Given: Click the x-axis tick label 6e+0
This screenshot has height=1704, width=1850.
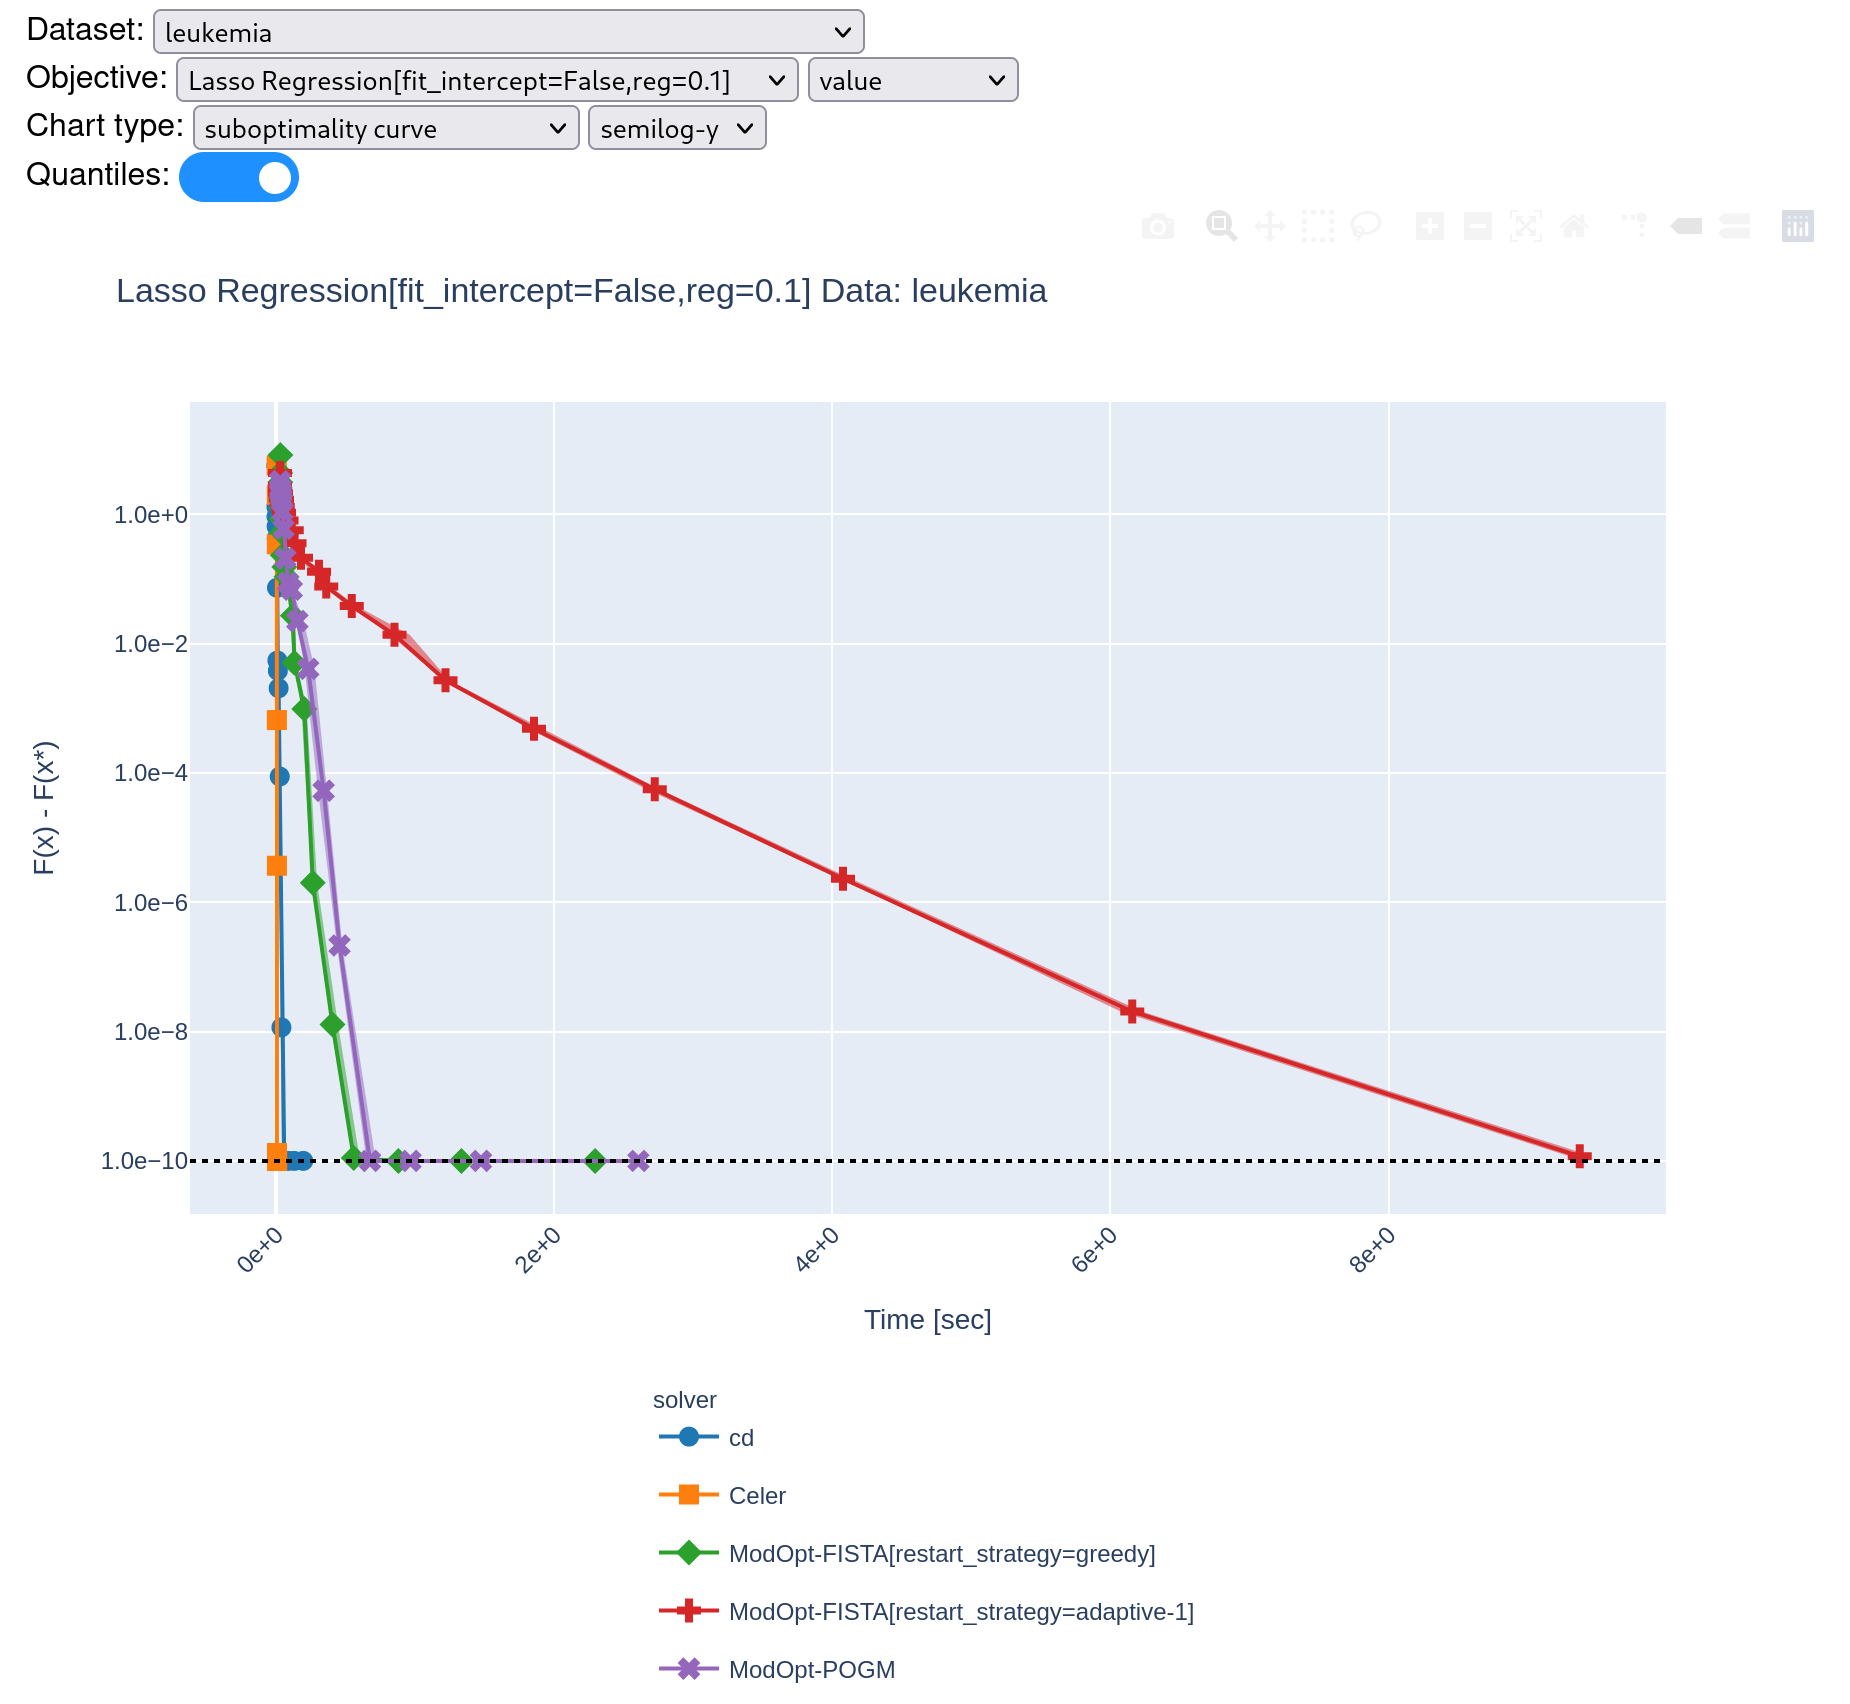Looking at the screenshot, I should pos(1094,1250).
